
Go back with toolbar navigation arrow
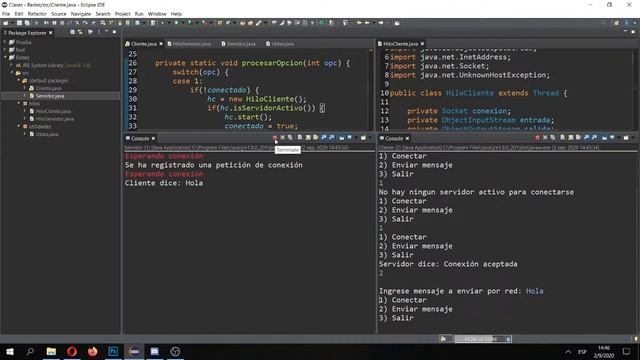click(x=367, y=23)
